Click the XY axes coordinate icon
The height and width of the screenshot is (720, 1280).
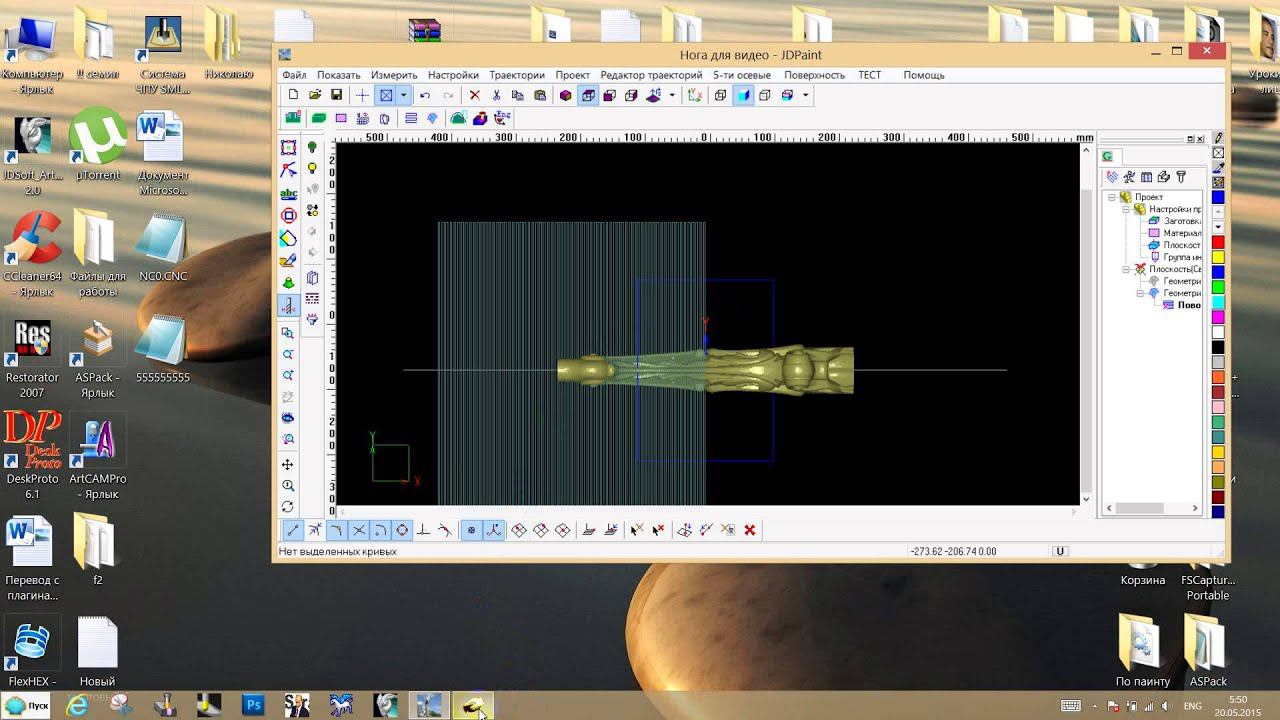(x=695, y=95)
